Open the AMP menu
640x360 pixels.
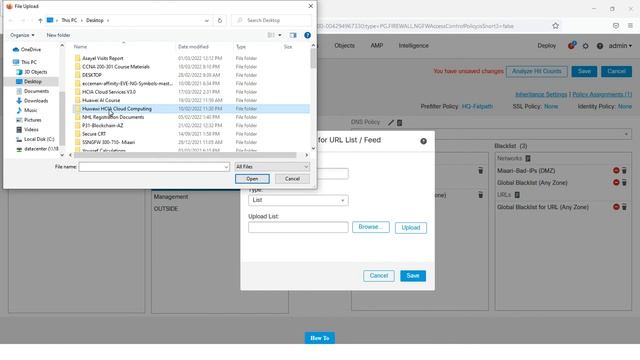pyautogui.click(x=377, y=46)
